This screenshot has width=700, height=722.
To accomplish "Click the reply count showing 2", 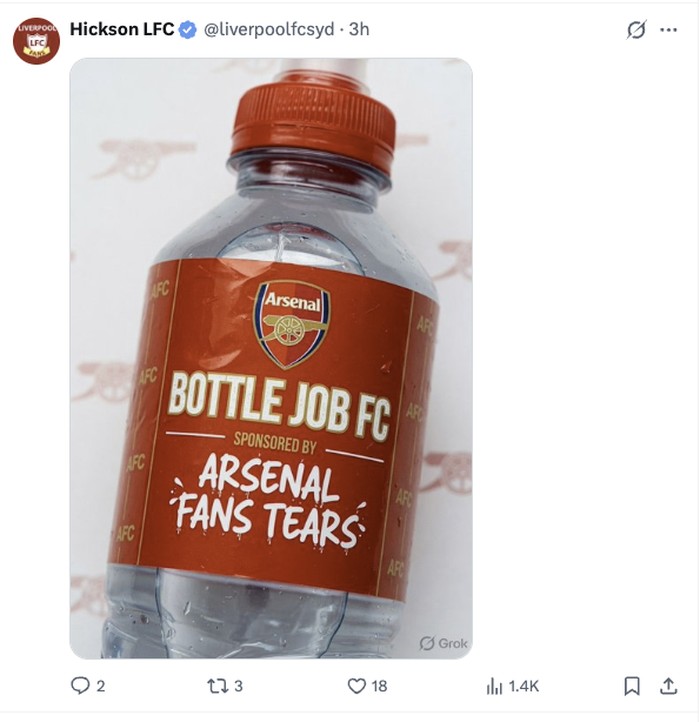I will point(100,686).
